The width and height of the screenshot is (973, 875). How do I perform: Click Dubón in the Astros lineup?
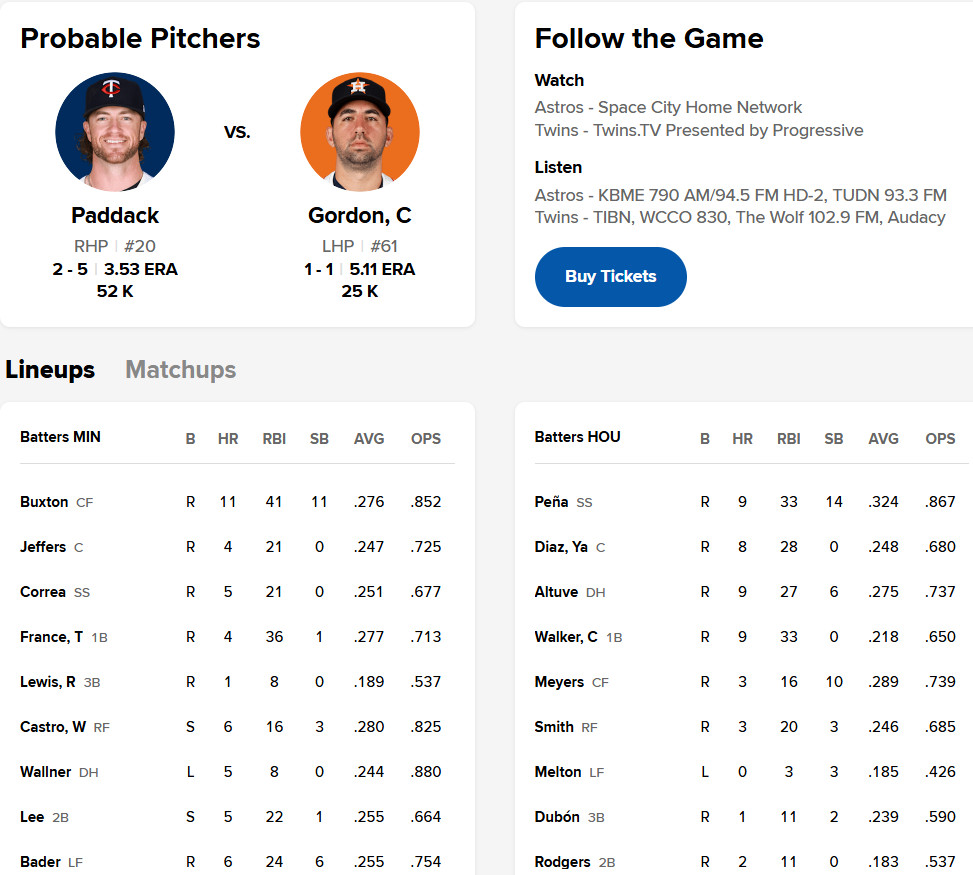[557, 817]
